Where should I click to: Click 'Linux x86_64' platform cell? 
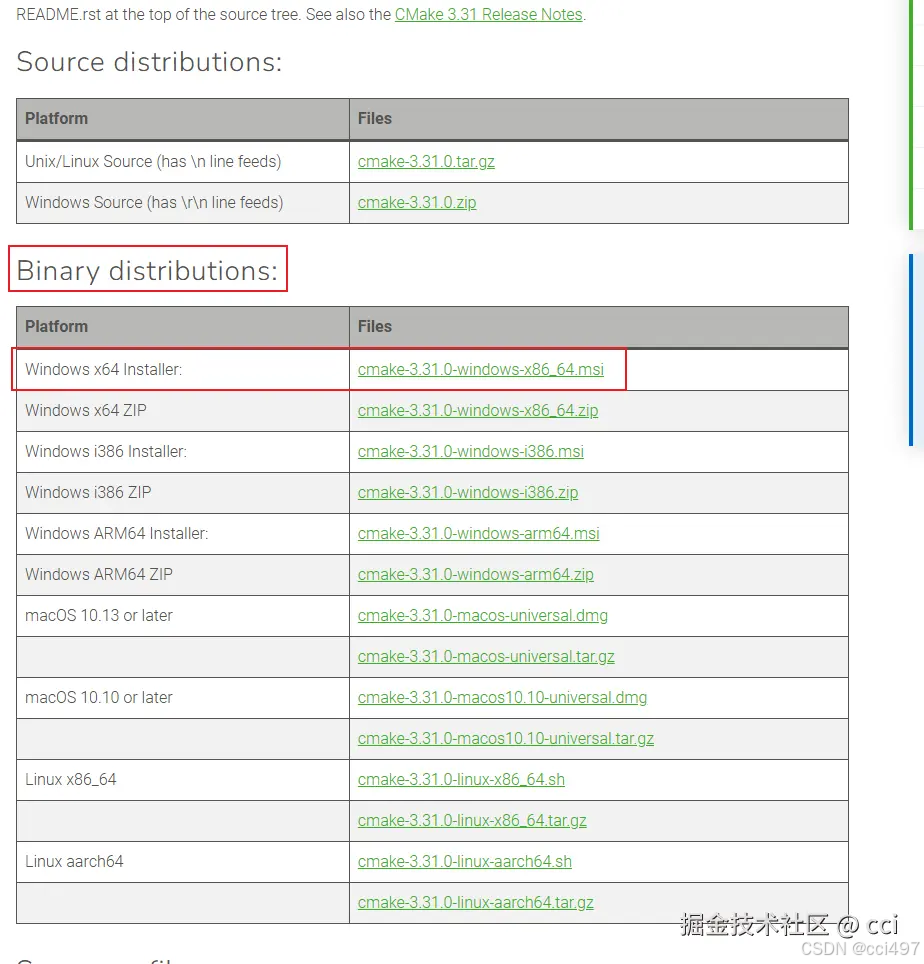click(183, 780)
